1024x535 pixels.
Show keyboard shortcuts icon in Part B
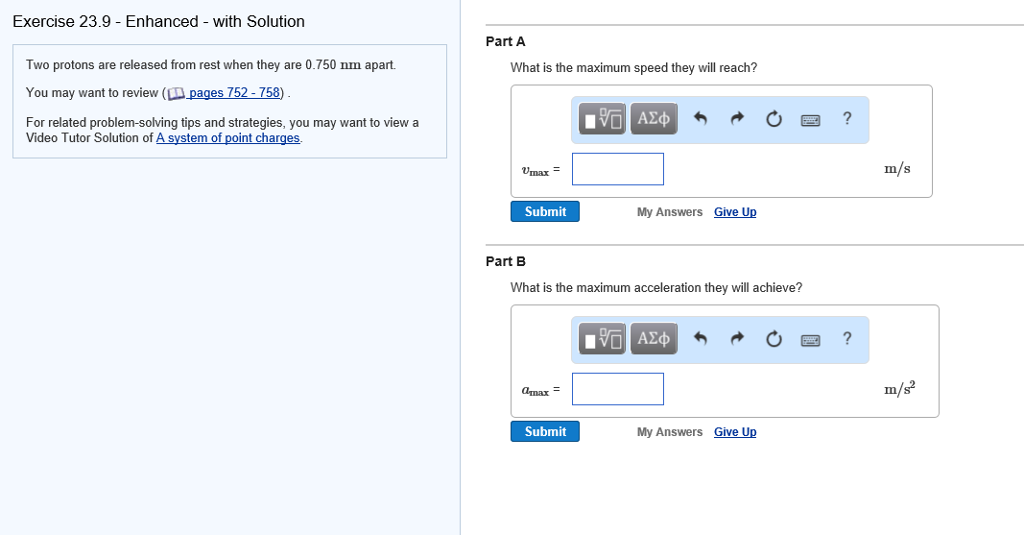tap(810, 340)
